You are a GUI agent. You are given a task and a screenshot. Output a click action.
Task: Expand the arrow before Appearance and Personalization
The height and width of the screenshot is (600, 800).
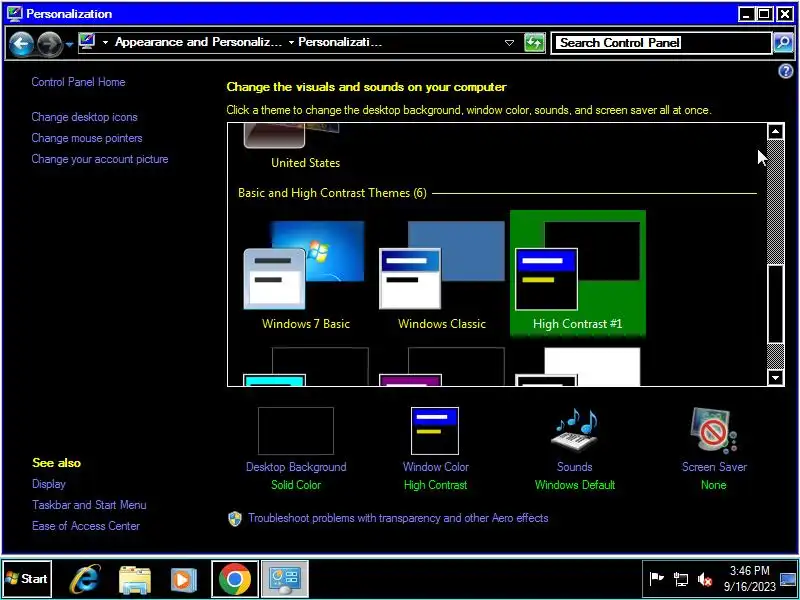point(105,42)
